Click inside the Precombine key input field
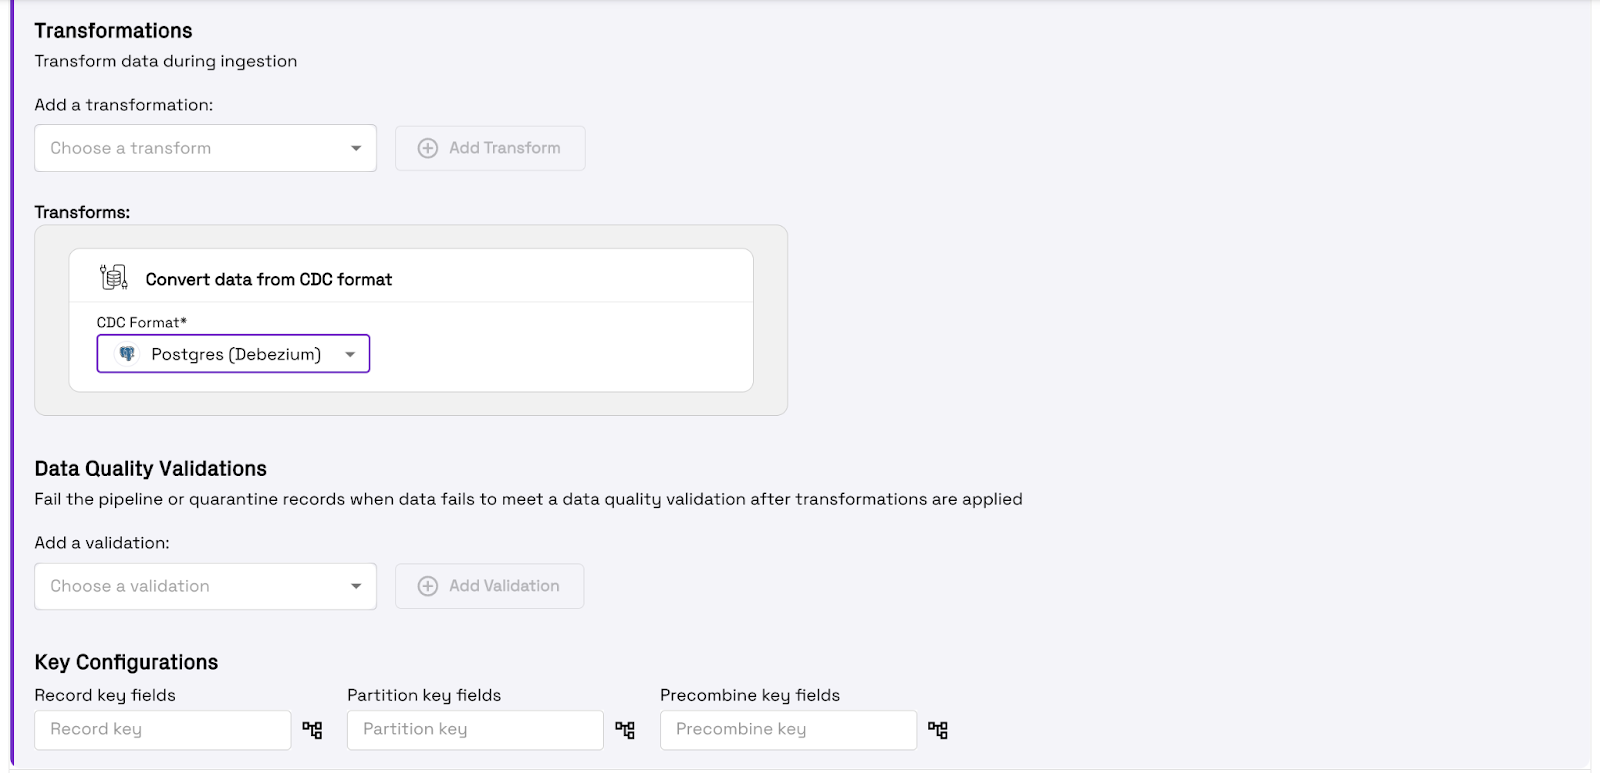This screenshot has height=773, width=1600. pos(786,730)
